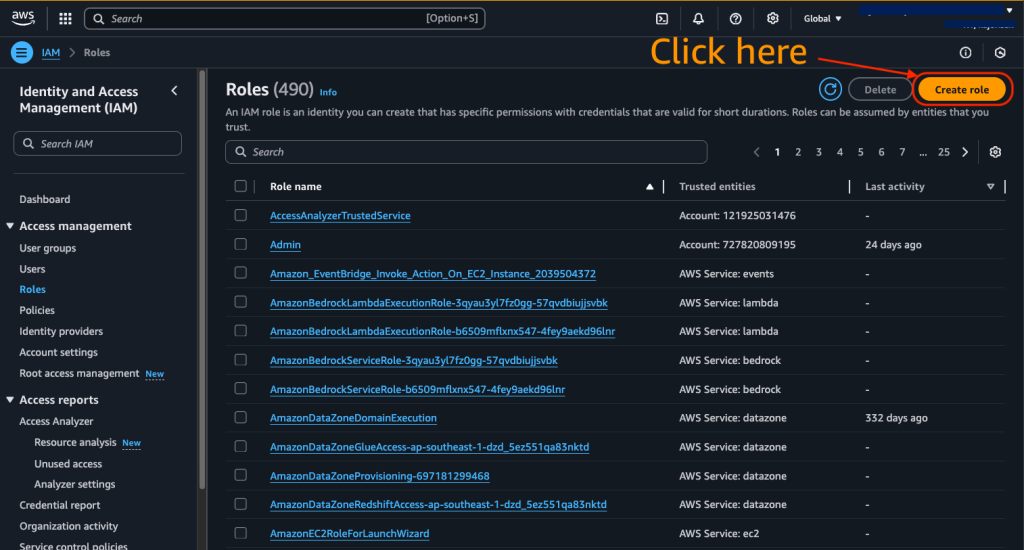Go to previous page arrow
Viewport: 1024px width, 550px height.
coord(756,152)
